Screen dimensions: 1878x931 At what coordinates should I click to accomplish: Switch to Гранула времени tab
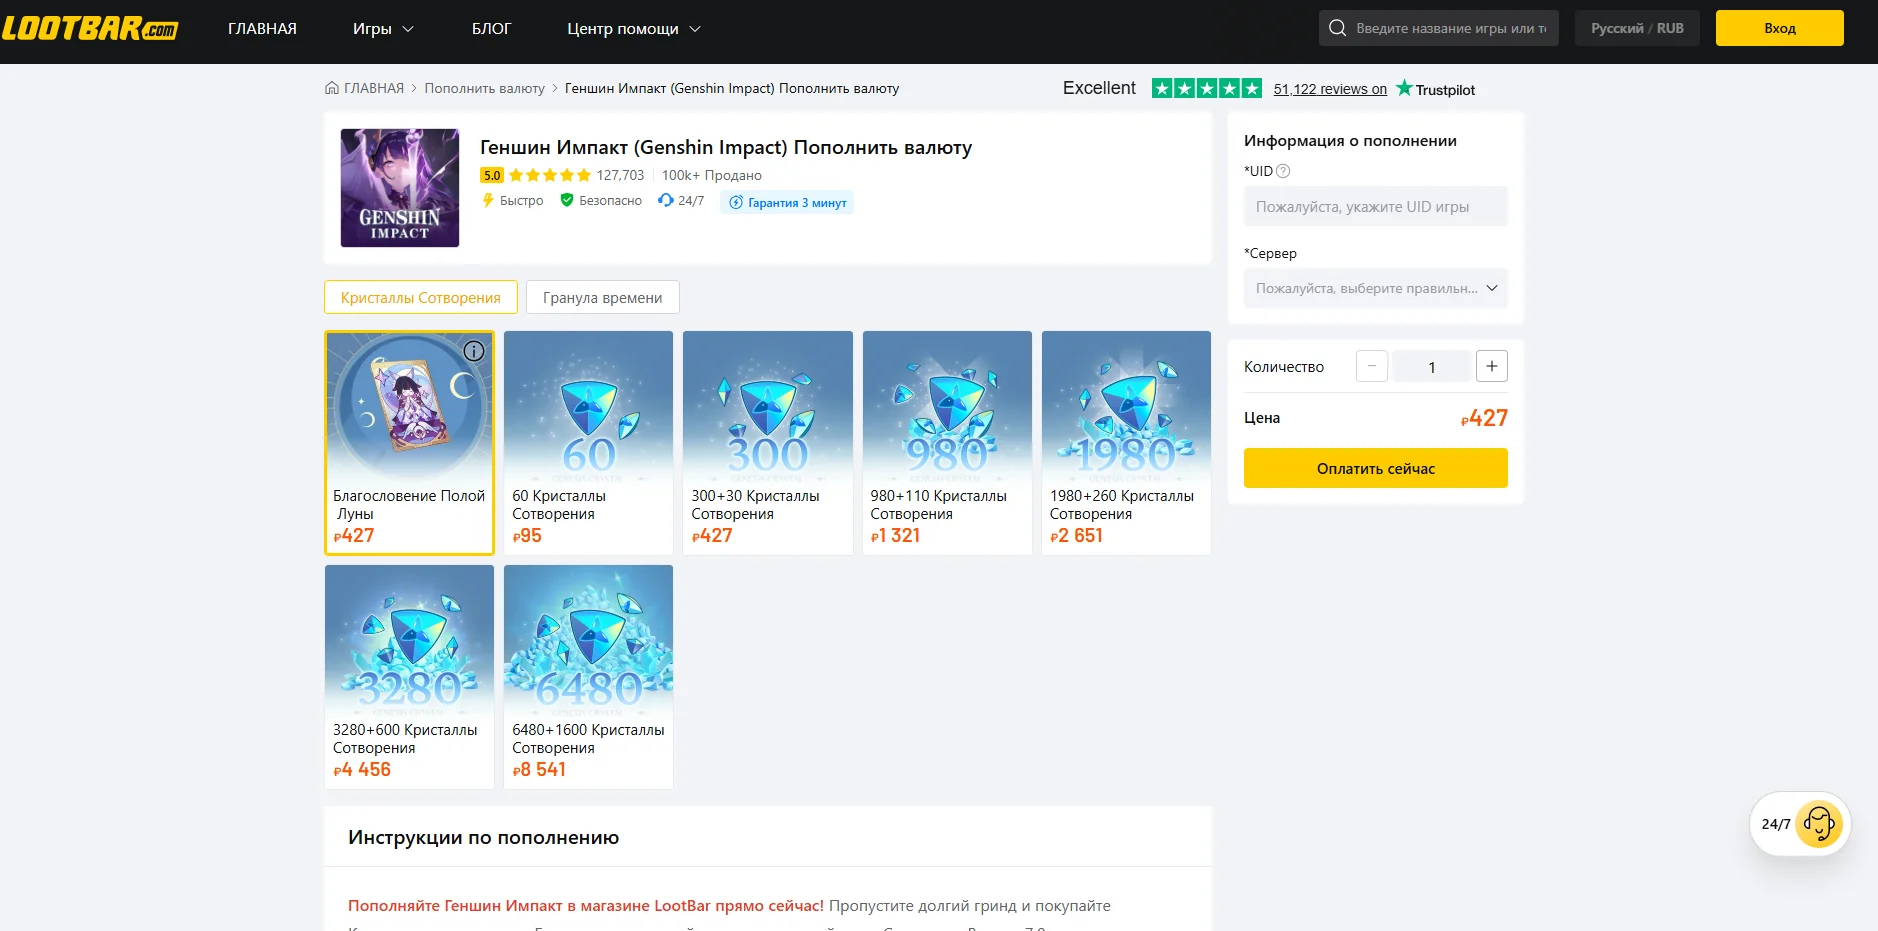point(603,297)
